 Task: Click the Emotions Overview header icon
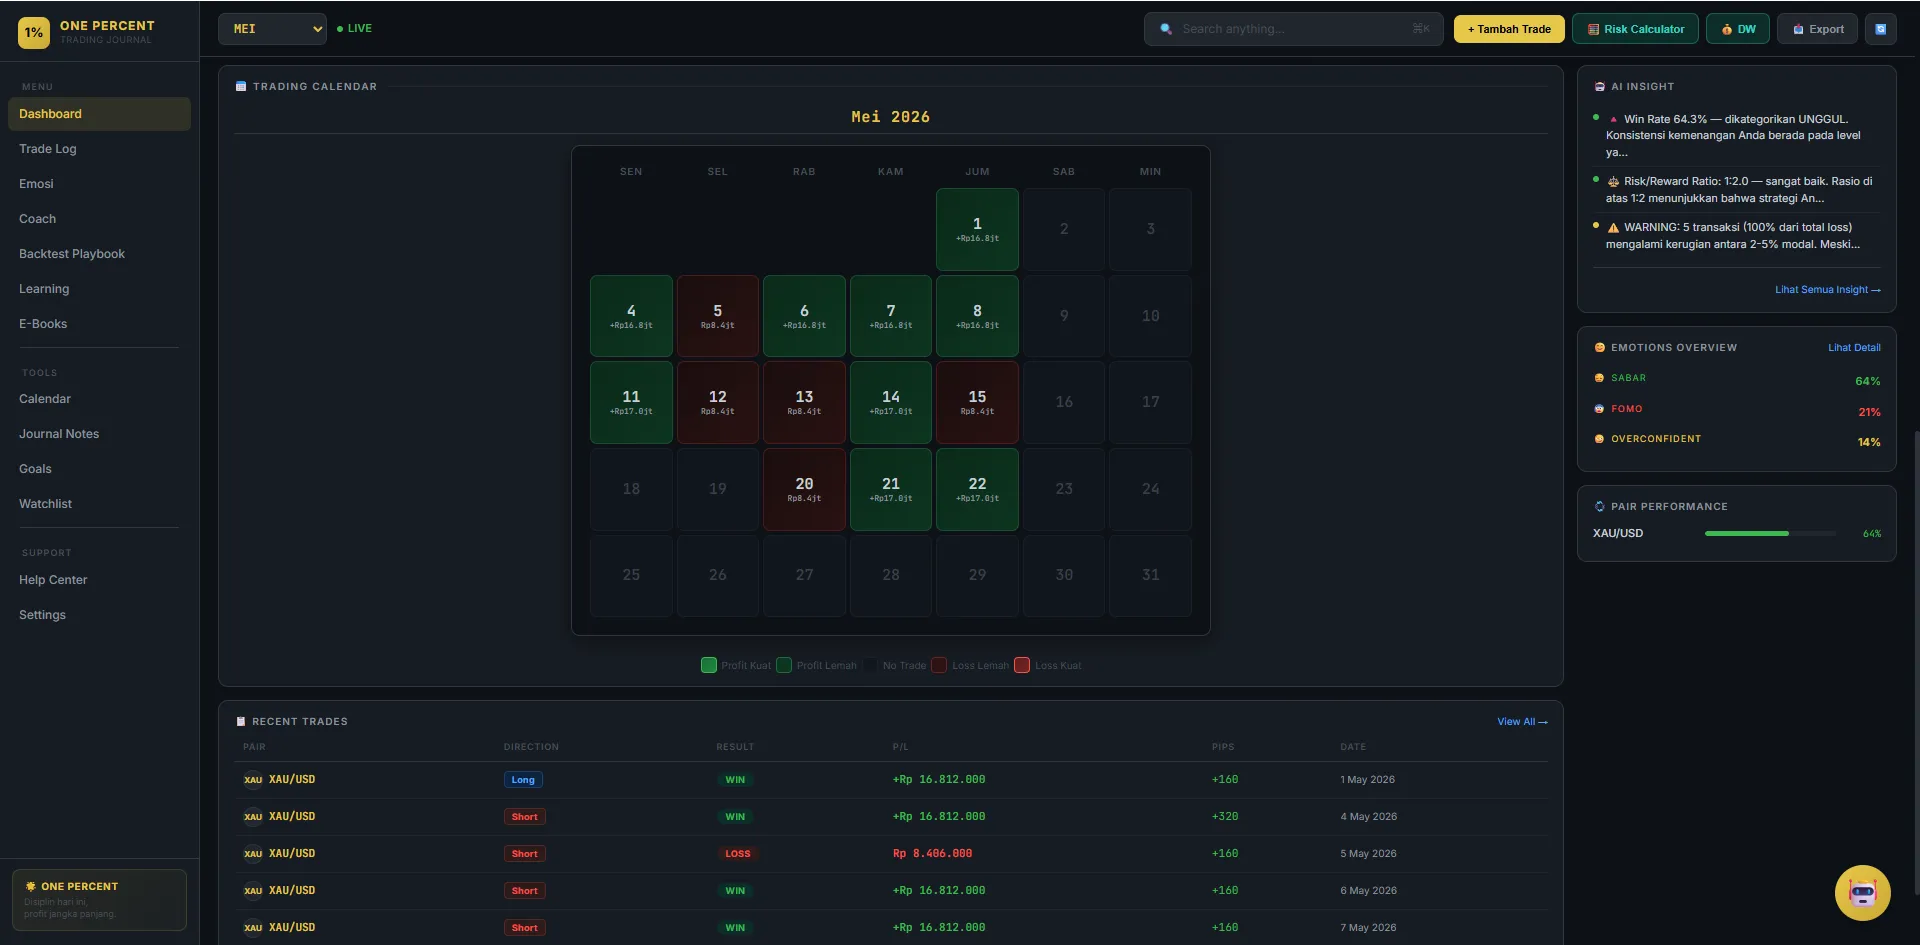[1599, 348]
